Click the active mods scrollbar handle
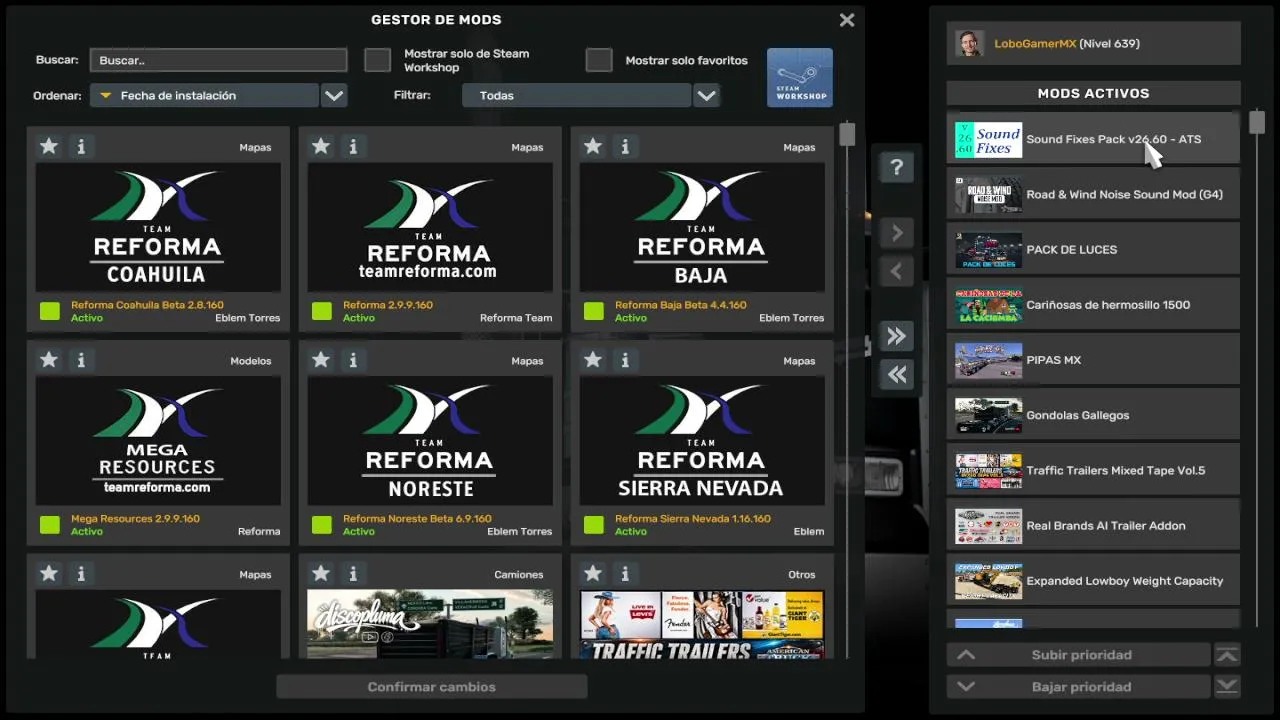 click(x=1257, y=123)
